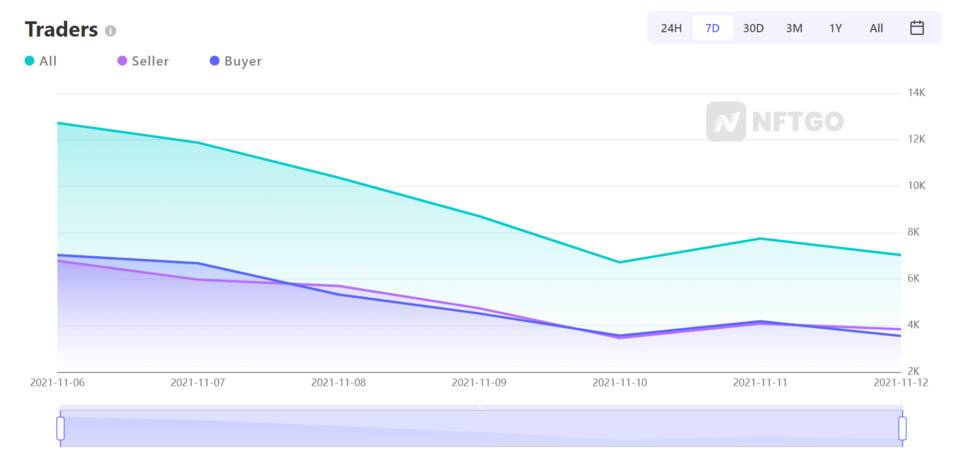Select the 7D time range tab
The image size is (960, 473).
tap(713, 28)
